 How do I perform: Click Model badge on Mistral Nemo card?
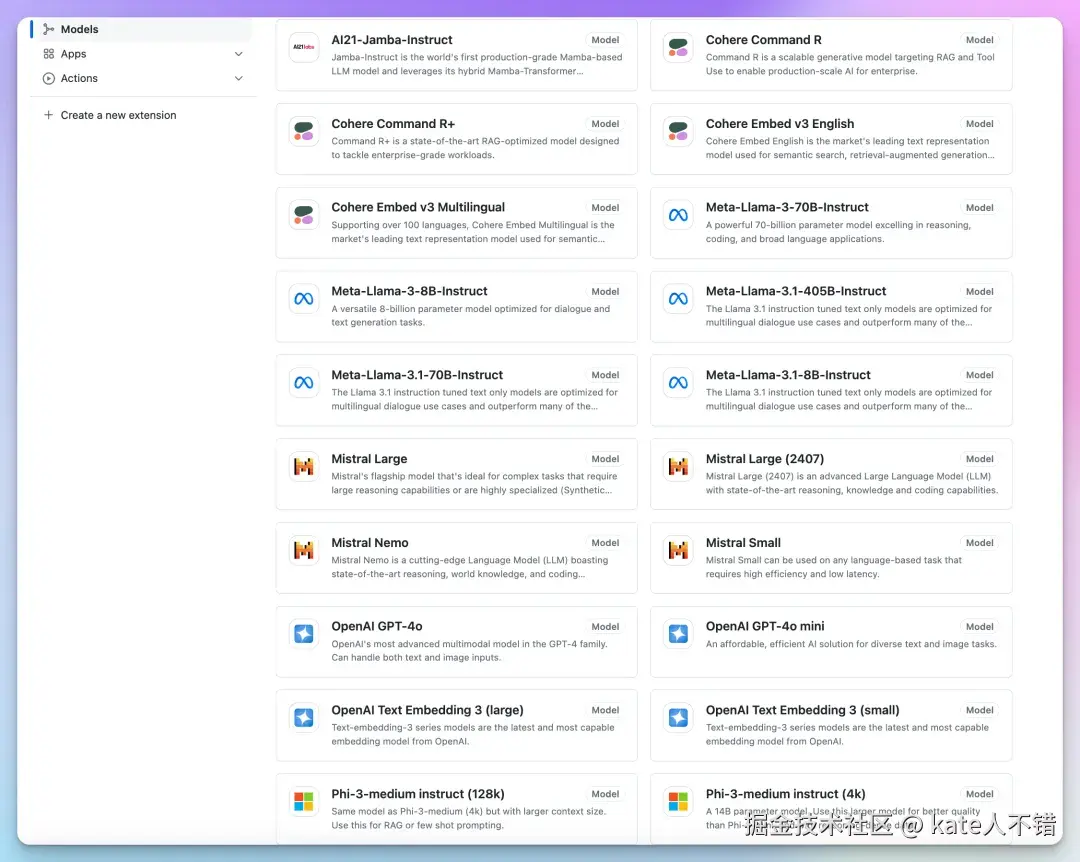click(605, 543)
